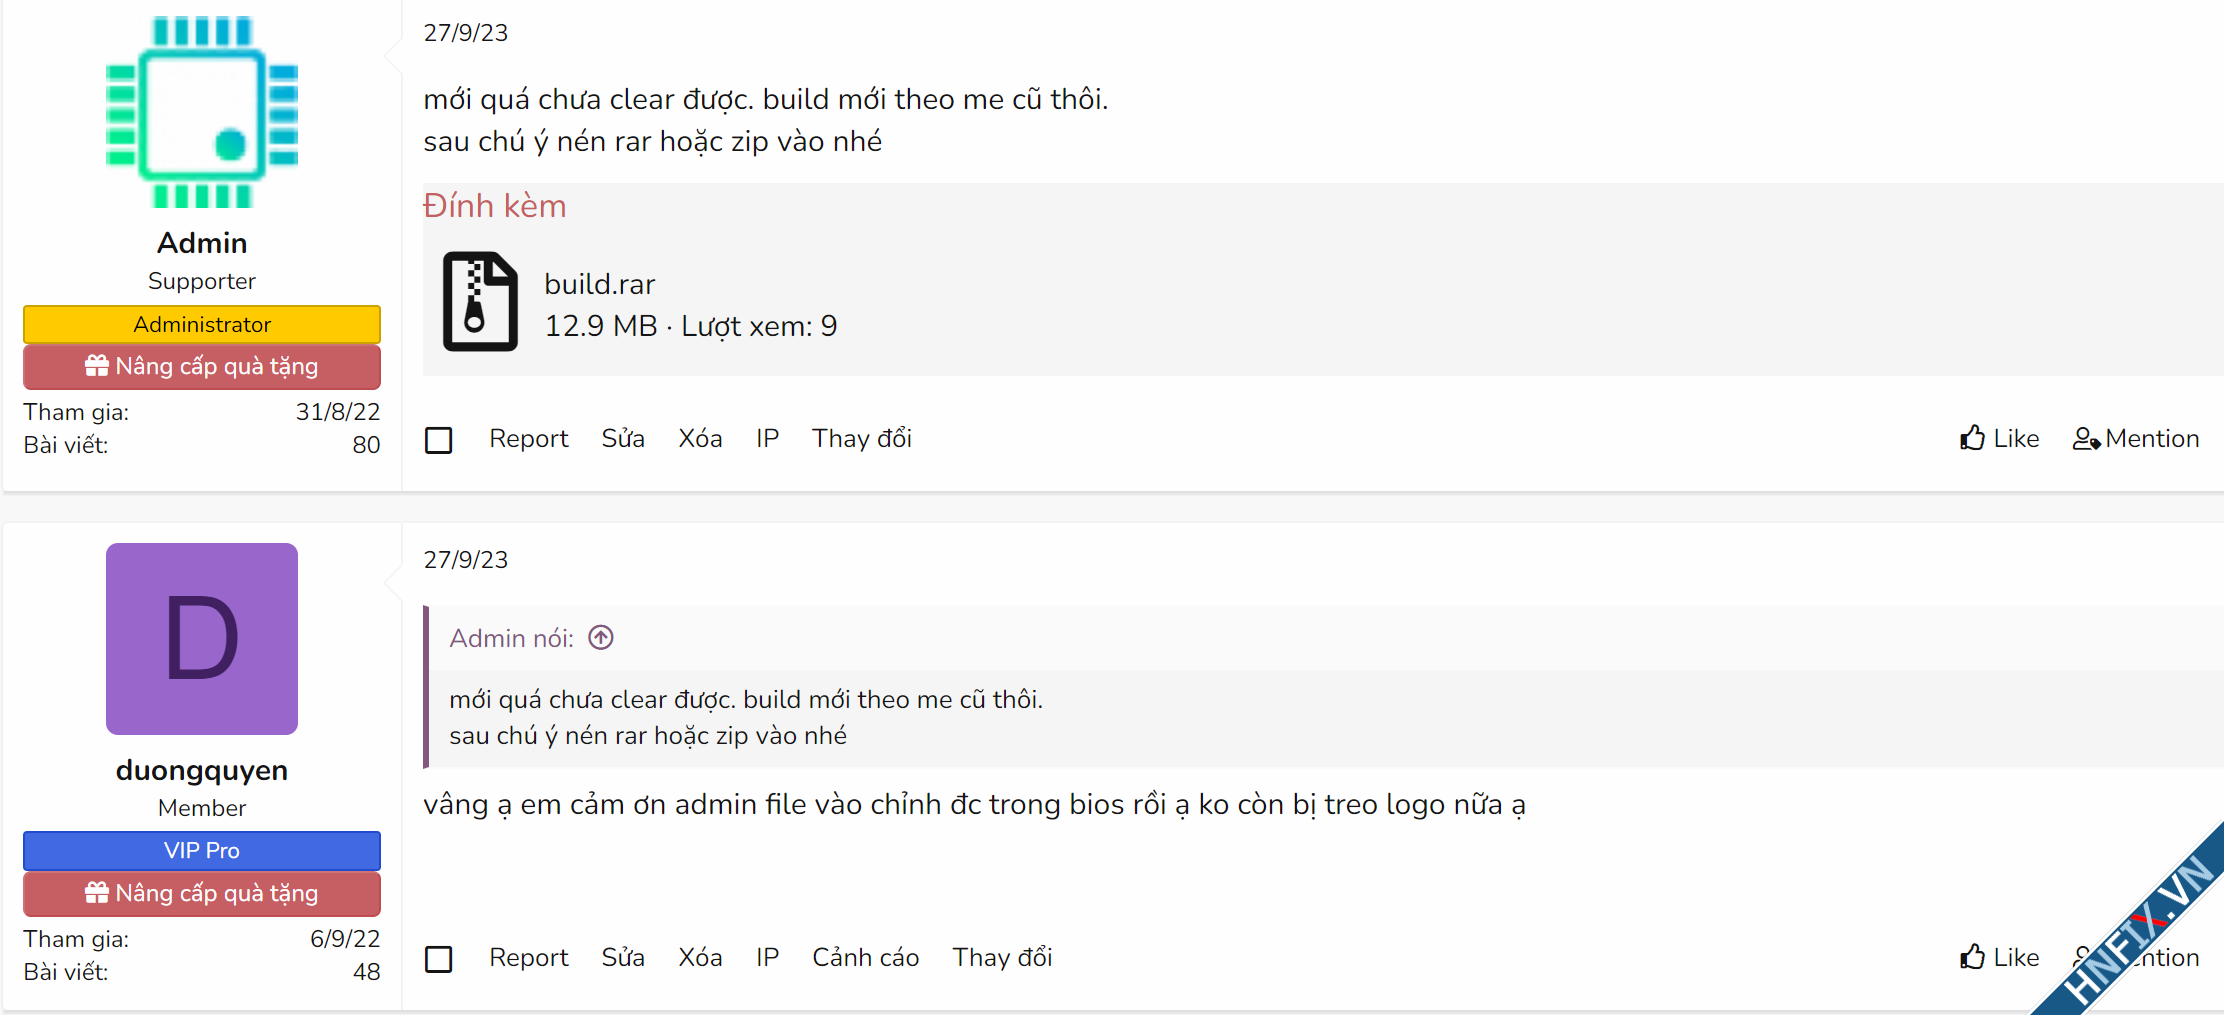The image size is (2224, 1015).
Task: Open duongquyen's purple D avatar
Action: pyautogui.click(x=202, y=639)
